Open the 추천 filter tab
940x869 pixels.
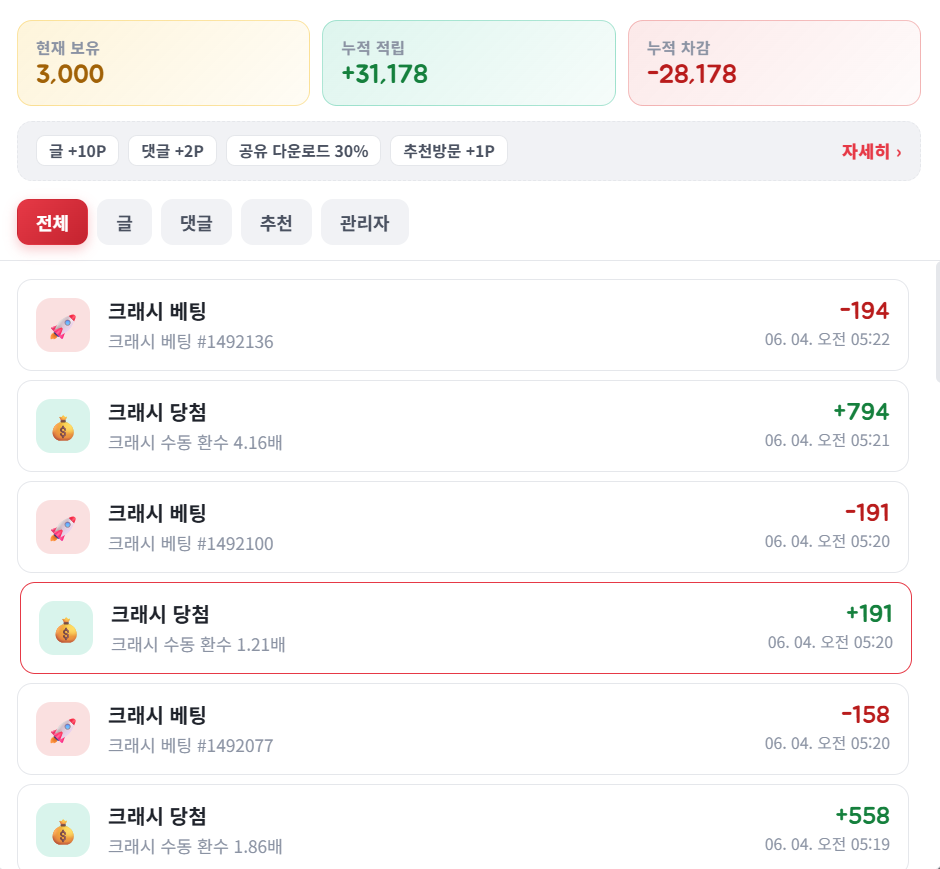[x=276, y=222]
